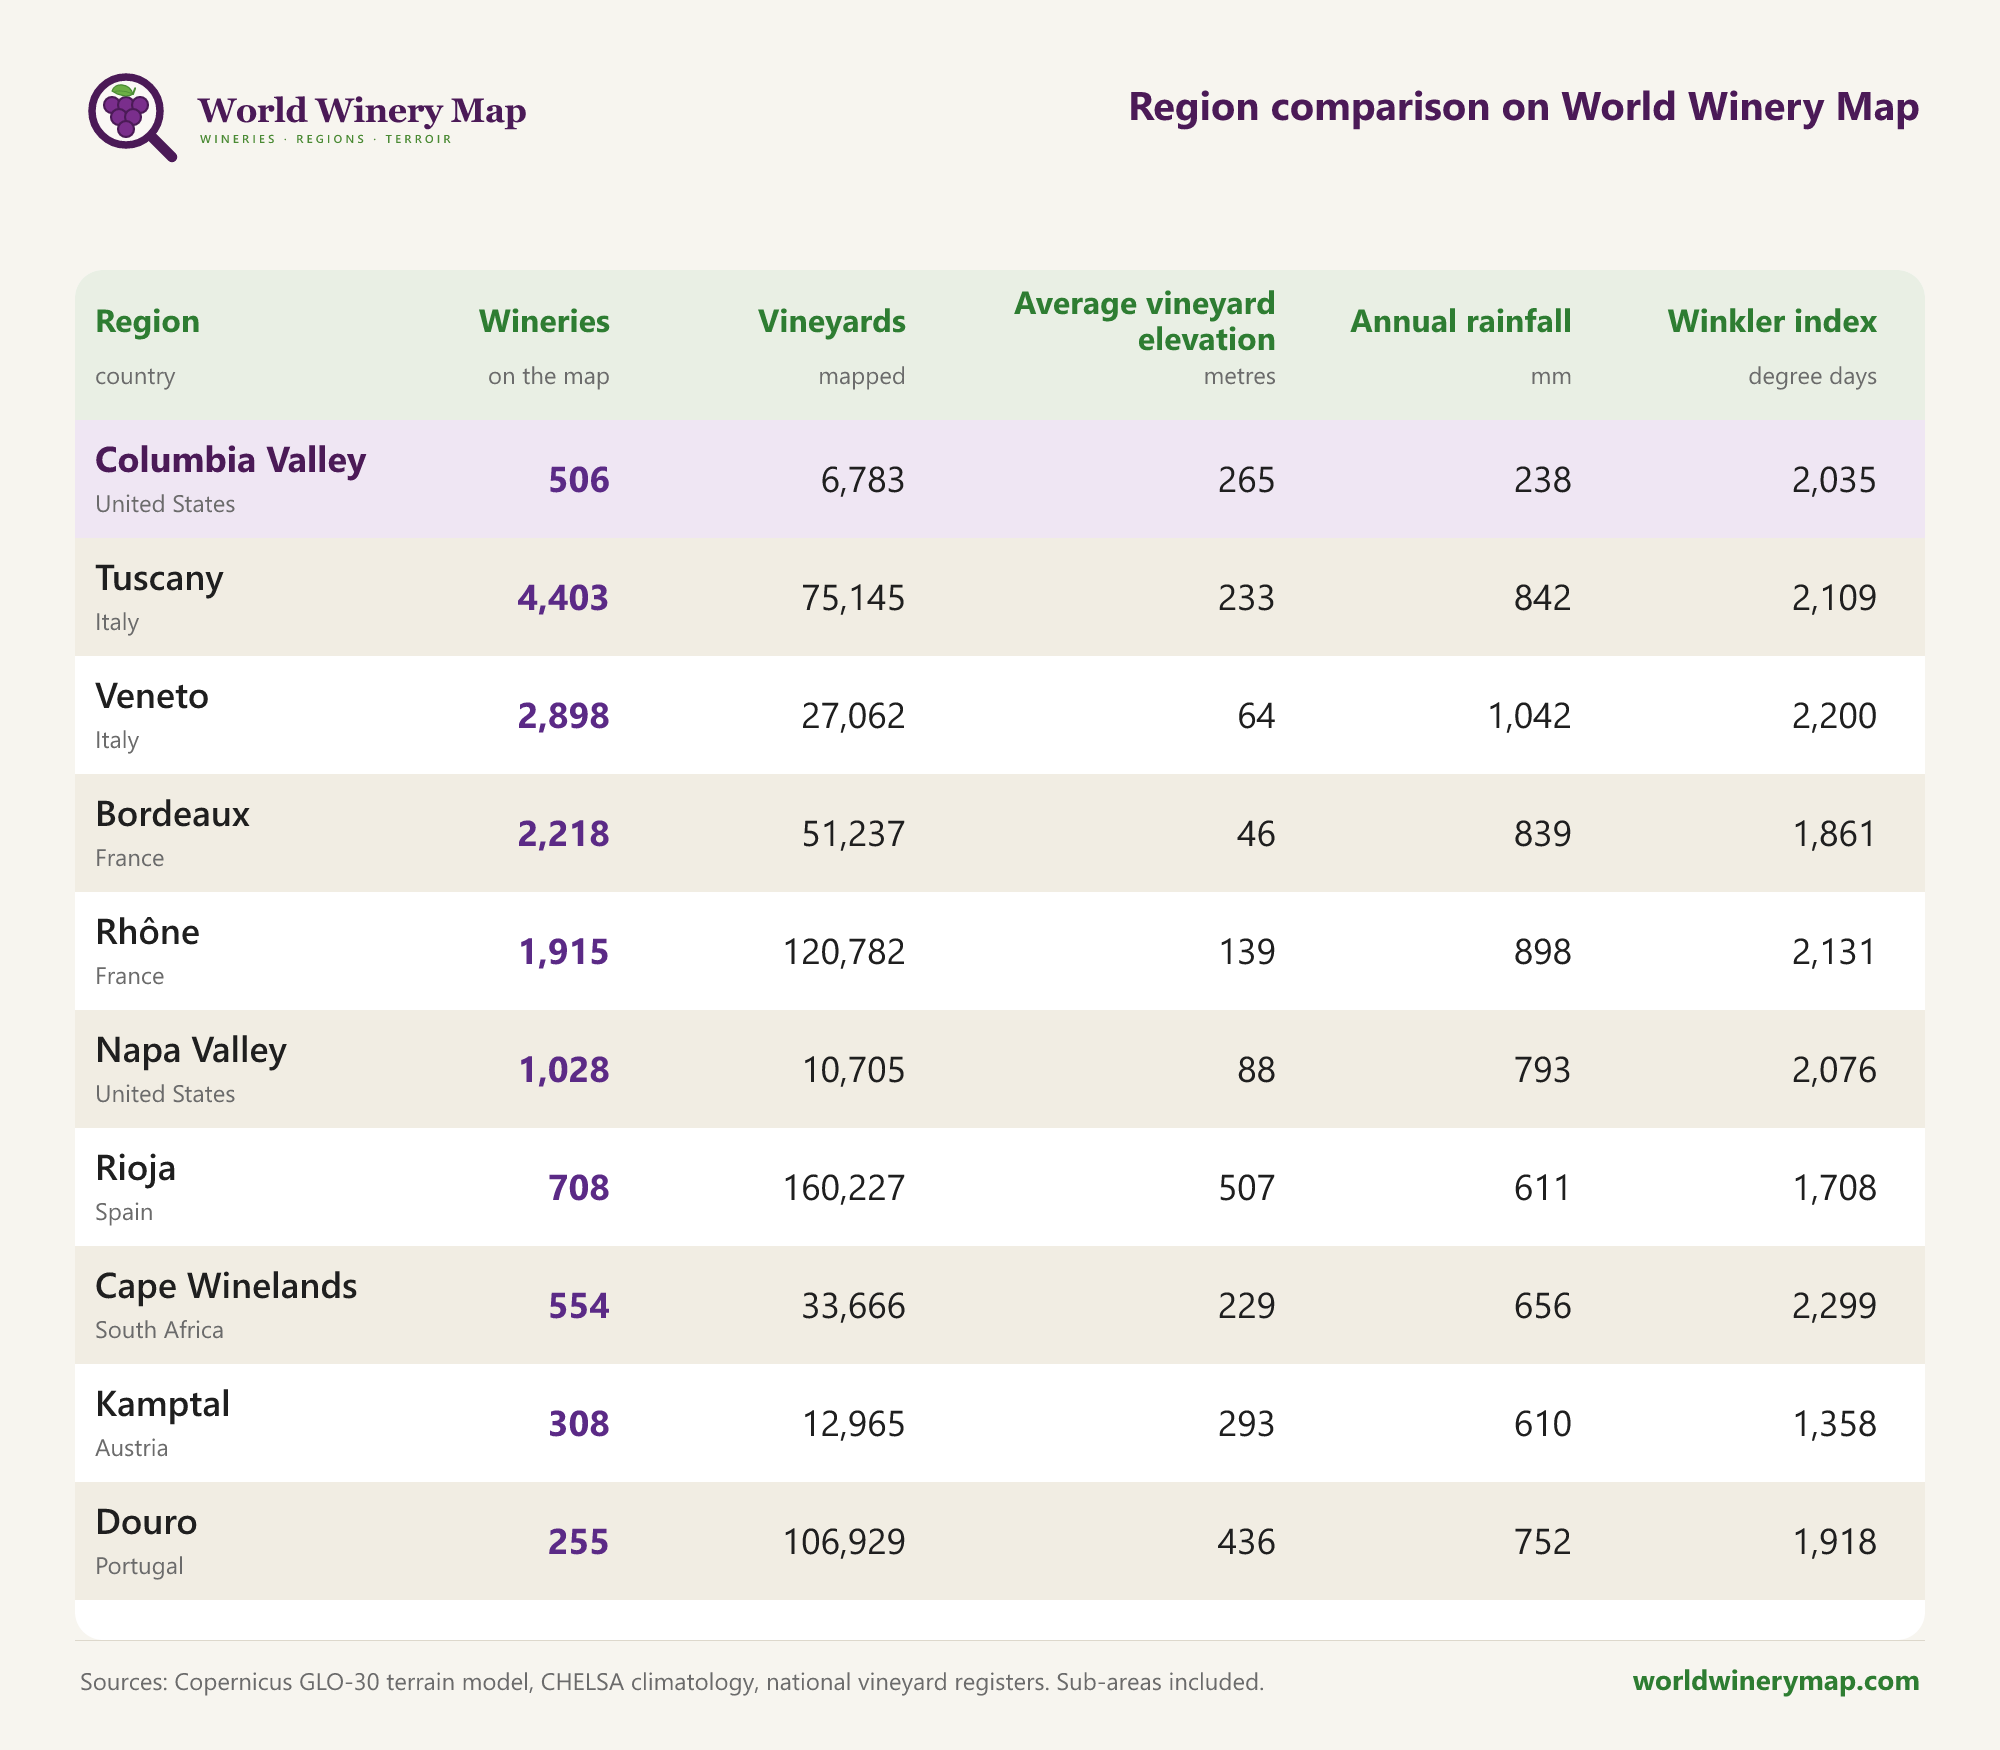
Task: Click Douro elevation value 436
Action: click(1247, 1542)
